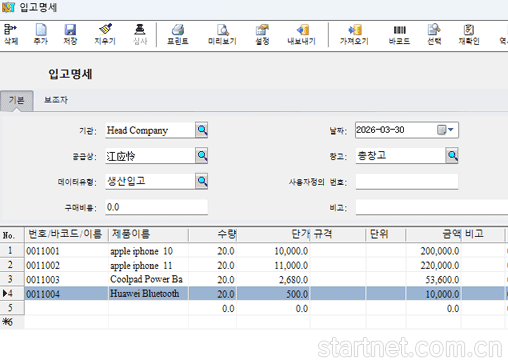
Task: Open lookup for Head Company field
Action: pyautogui.click(x=202, y=130)
